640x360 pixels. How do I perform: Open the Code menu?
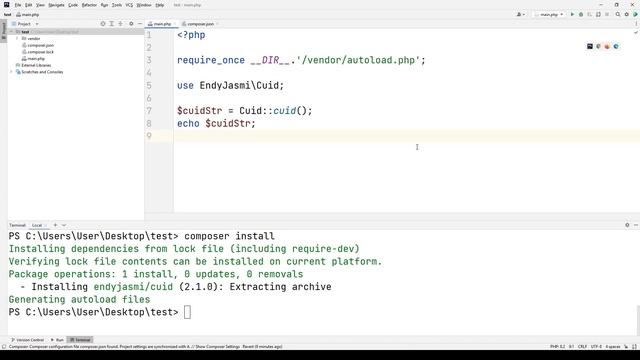tap(73, 5)
